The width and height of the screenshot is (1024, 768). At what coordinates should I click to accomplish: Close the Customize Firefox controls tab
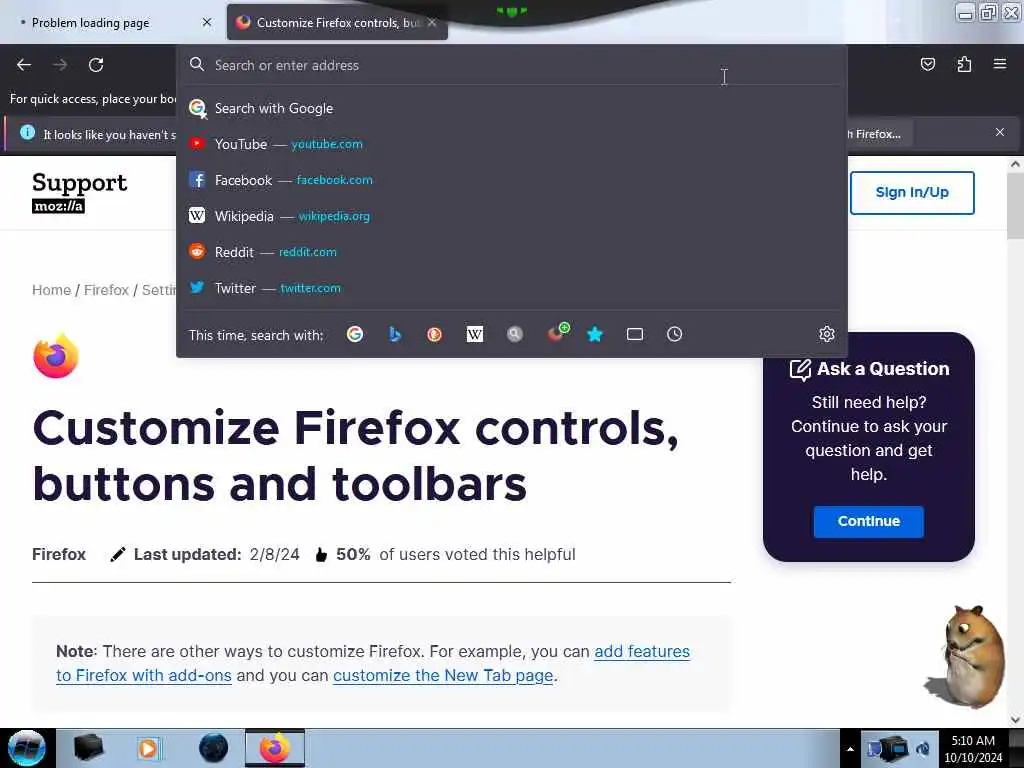[432, 23]
